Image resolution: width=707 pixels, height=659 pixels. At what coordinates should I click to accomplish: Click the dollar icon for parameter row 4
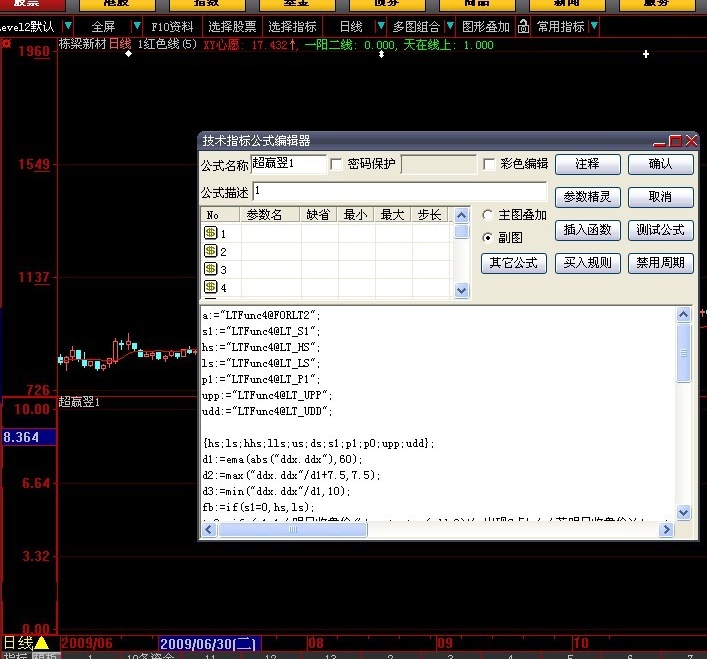pos(210,287)
